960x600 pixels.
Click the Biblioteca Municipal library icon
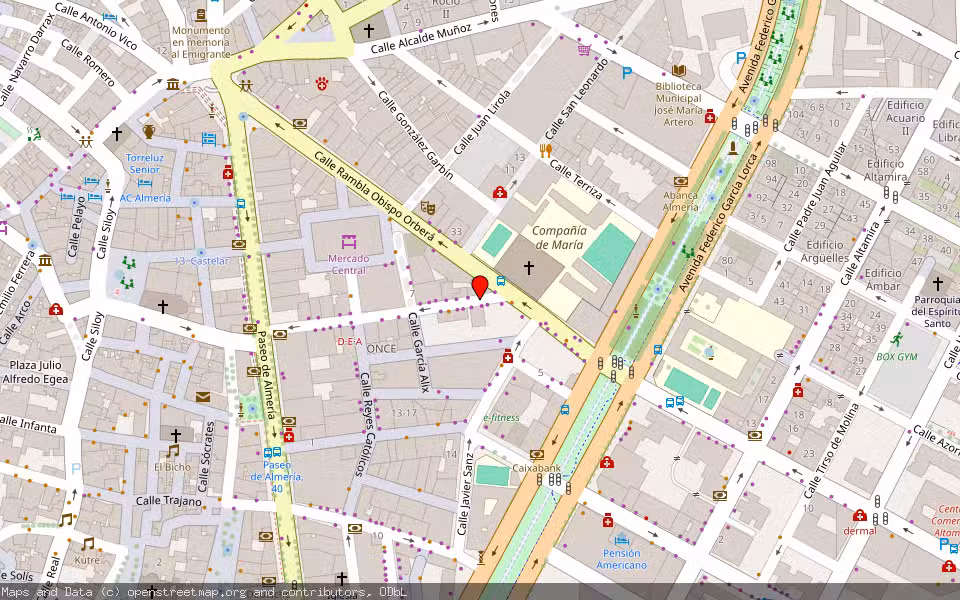pos(679,71)
